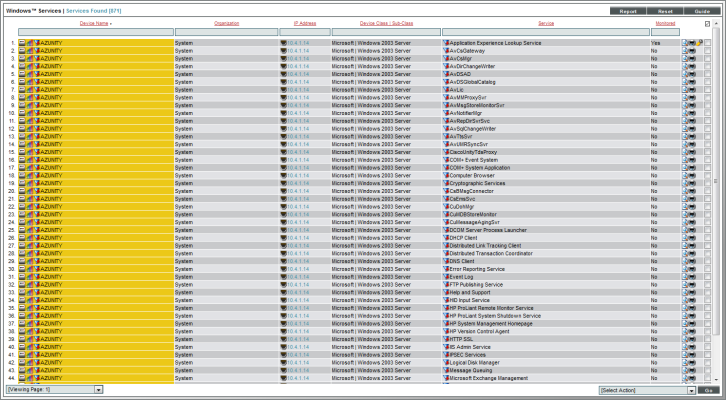Click the HP ProLiant Remote Monitor Service text
Viewport: 726px width, 400px height.
(491, 308)
